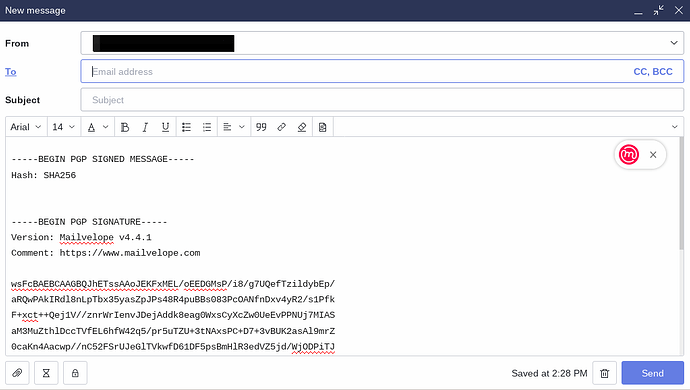The width and height of the screenshot is (690, 390).
Task: Click the 'Saved at 2:28 PM' status
Action: tap(549, 373)
